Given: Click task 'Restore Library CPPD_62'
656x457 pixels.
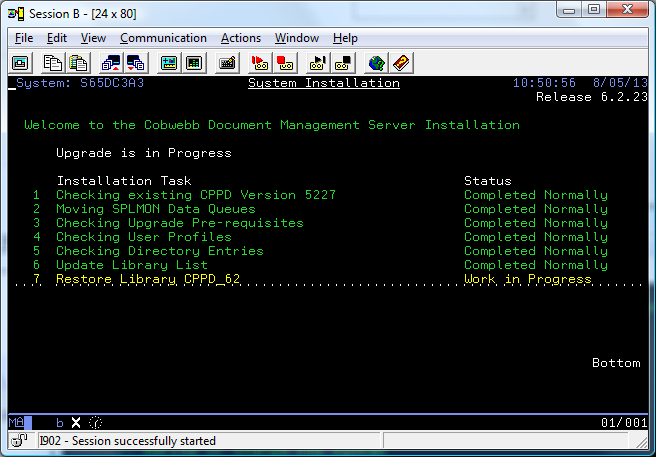Looking at the screenshot, I should 148,279.
